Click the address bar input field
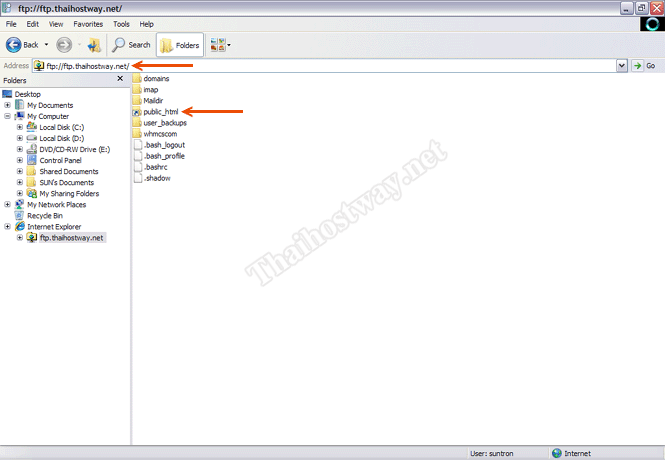This screenshot has width=665, height=460. coord(325,66)
